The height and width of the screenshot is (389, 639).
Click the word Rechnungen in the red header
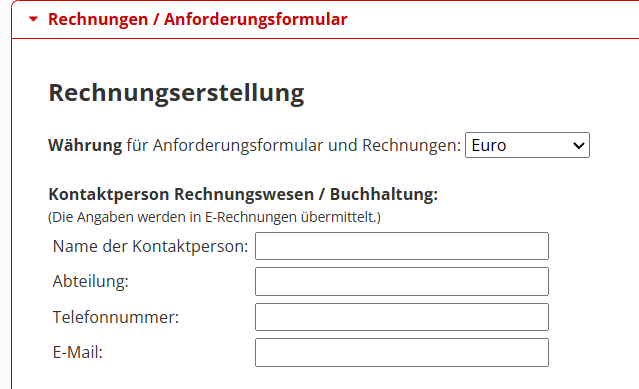(98, 19)
